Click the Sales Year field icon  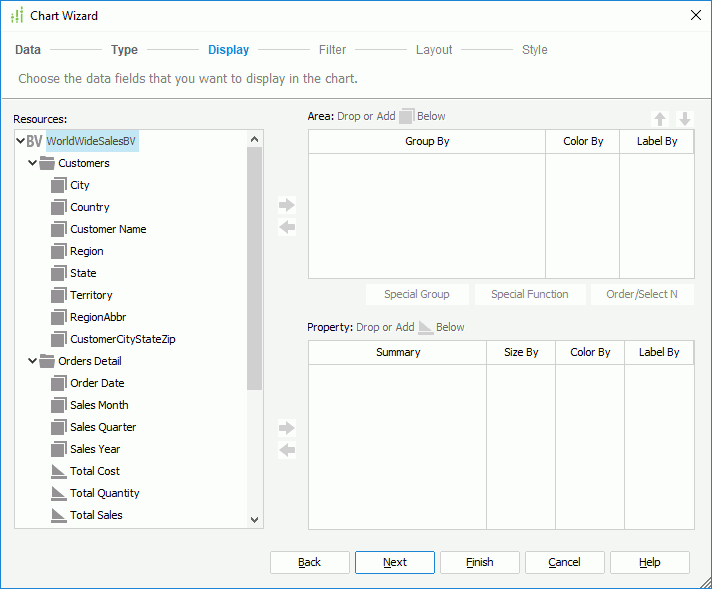point(59,449)
